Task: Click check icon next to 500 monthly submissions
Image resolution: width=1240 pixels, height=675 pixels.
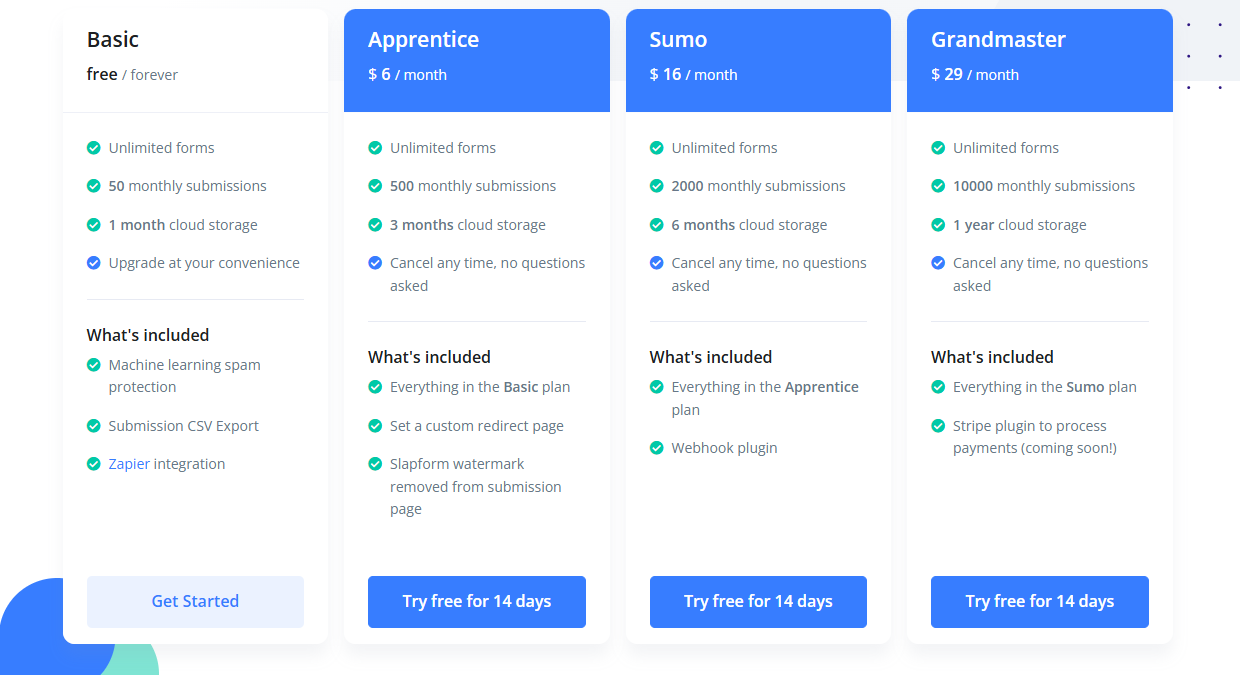Action: [x=375, y=186]
